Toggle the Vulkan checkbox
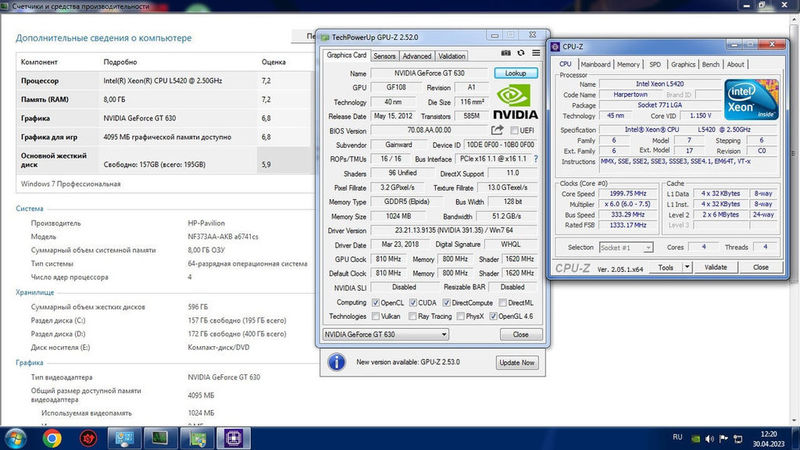The image size is (800, 450). tap(376, 316)
